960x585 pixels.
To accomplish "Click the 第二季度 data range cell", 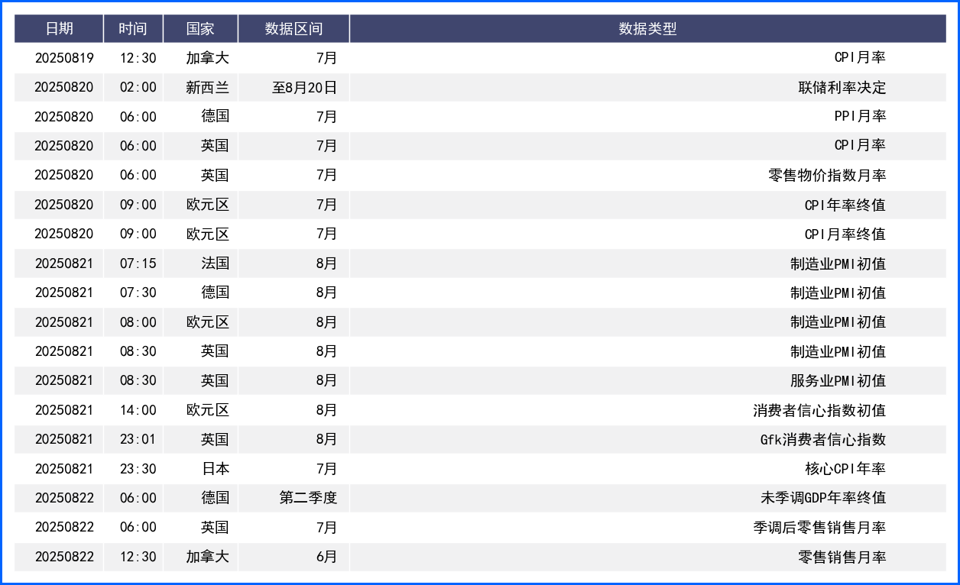I will [308, 497].
